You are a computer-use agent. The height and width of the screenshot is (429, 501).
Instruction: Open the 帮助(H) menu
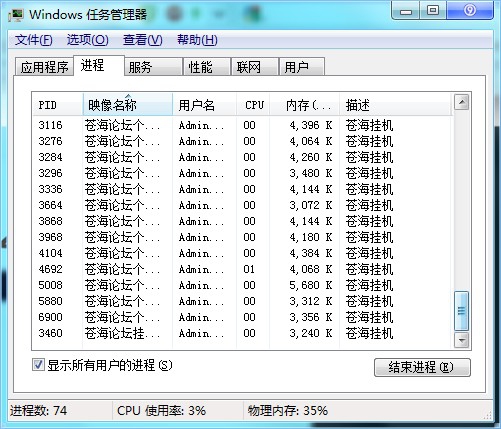tap(197, 40)
